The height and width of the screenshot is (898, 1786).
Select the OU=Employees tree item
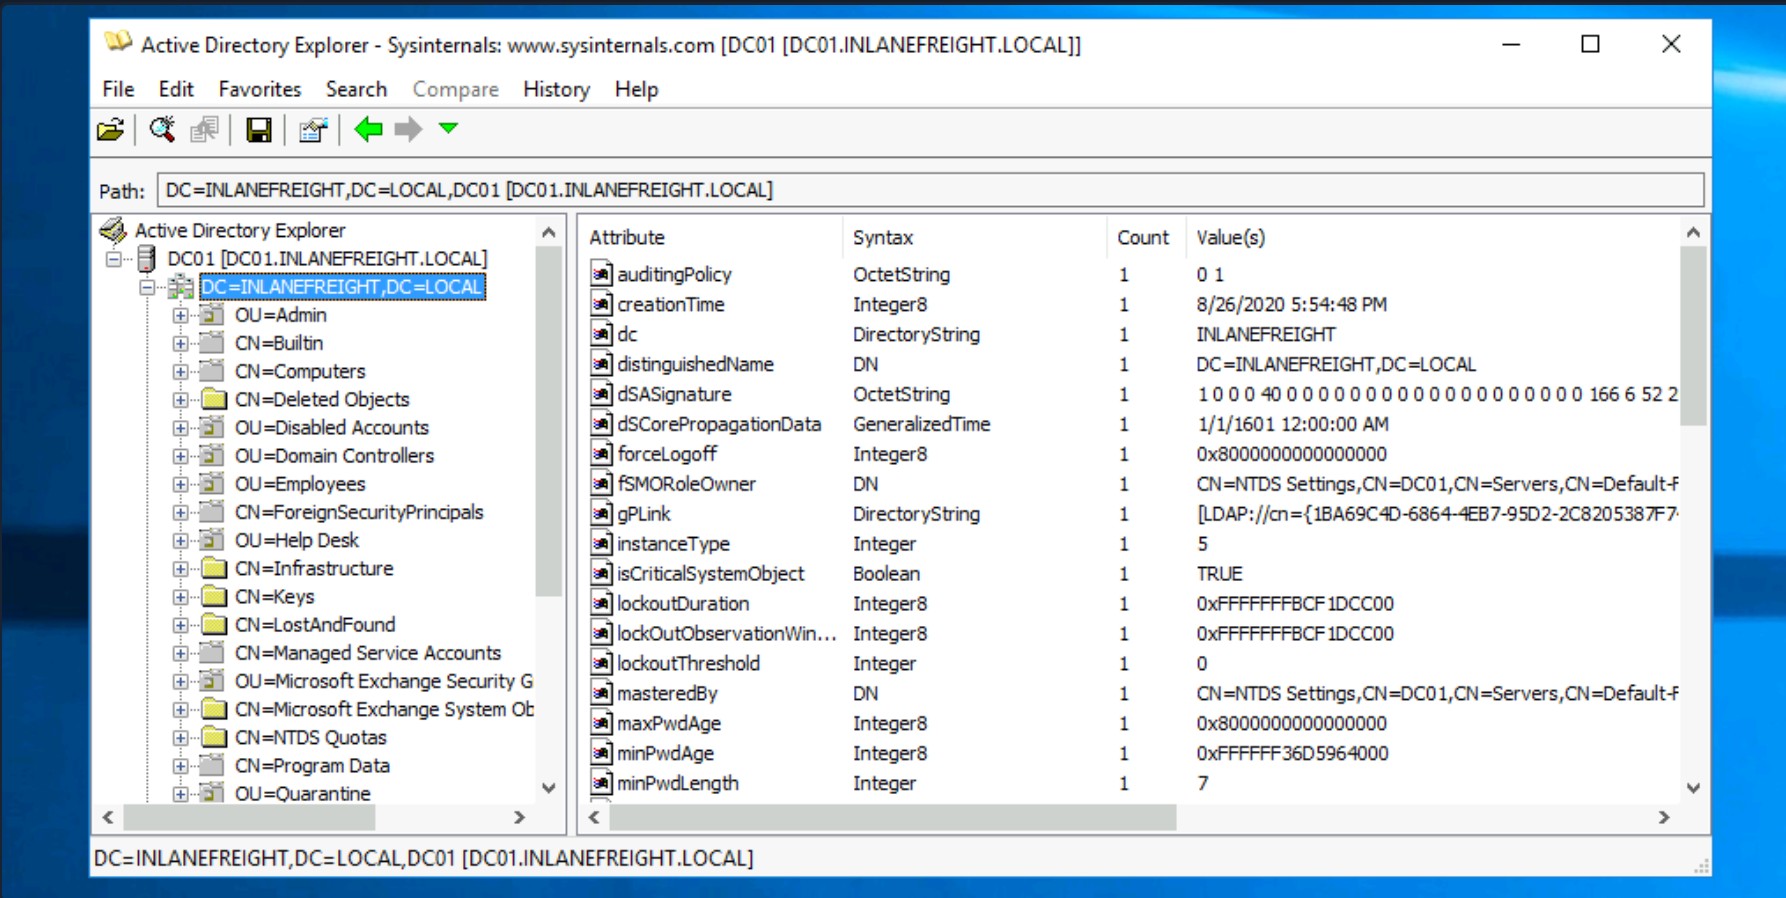pyautogui.click(x=300, y=484)
